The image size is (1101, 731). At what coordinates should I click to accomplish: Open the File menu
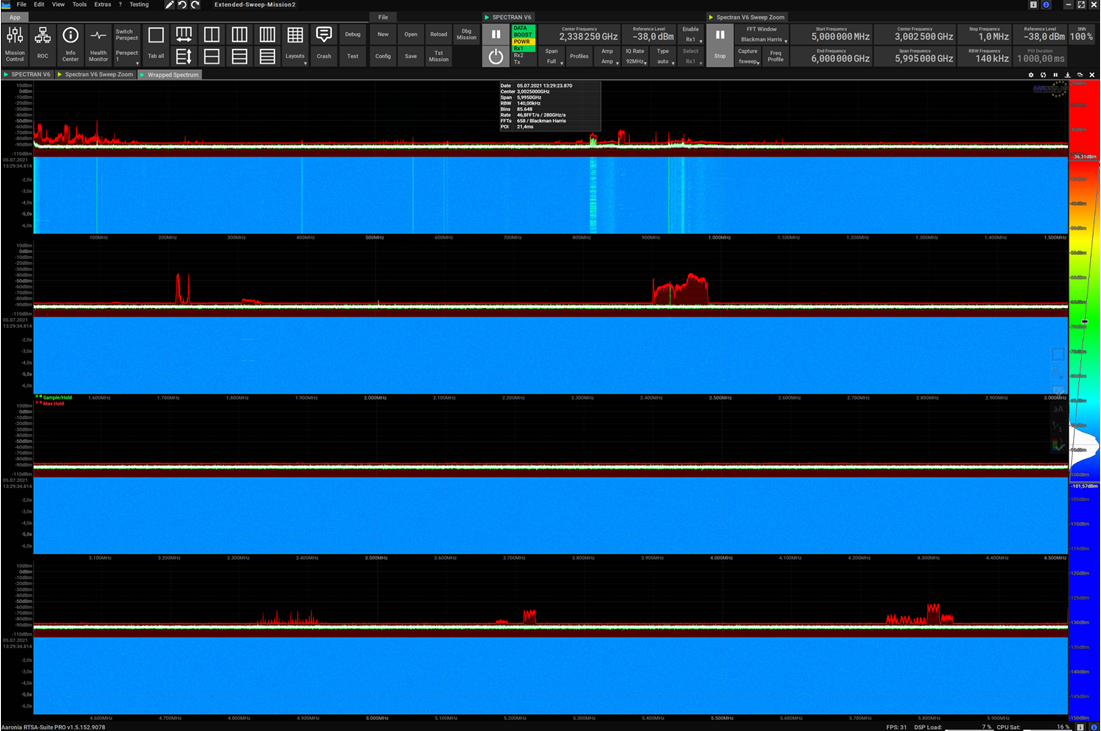21,4
